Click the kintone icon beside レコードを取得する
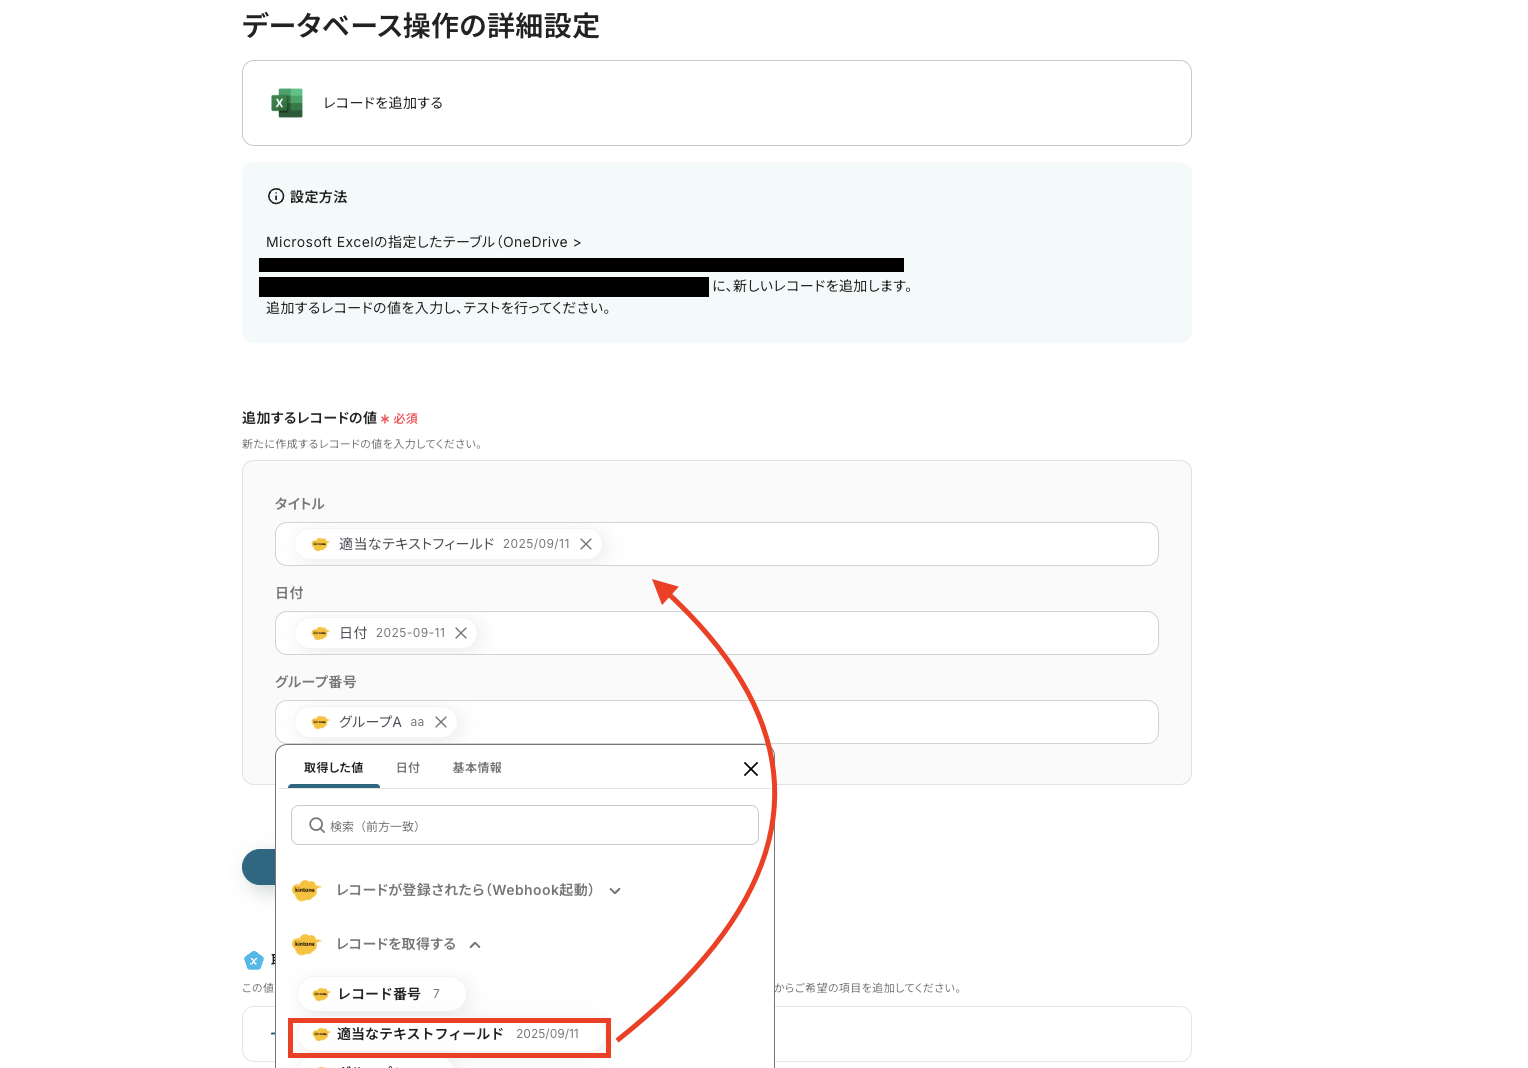Image resolution: width=1528 pixels, height=1068 pixels. 305,944
